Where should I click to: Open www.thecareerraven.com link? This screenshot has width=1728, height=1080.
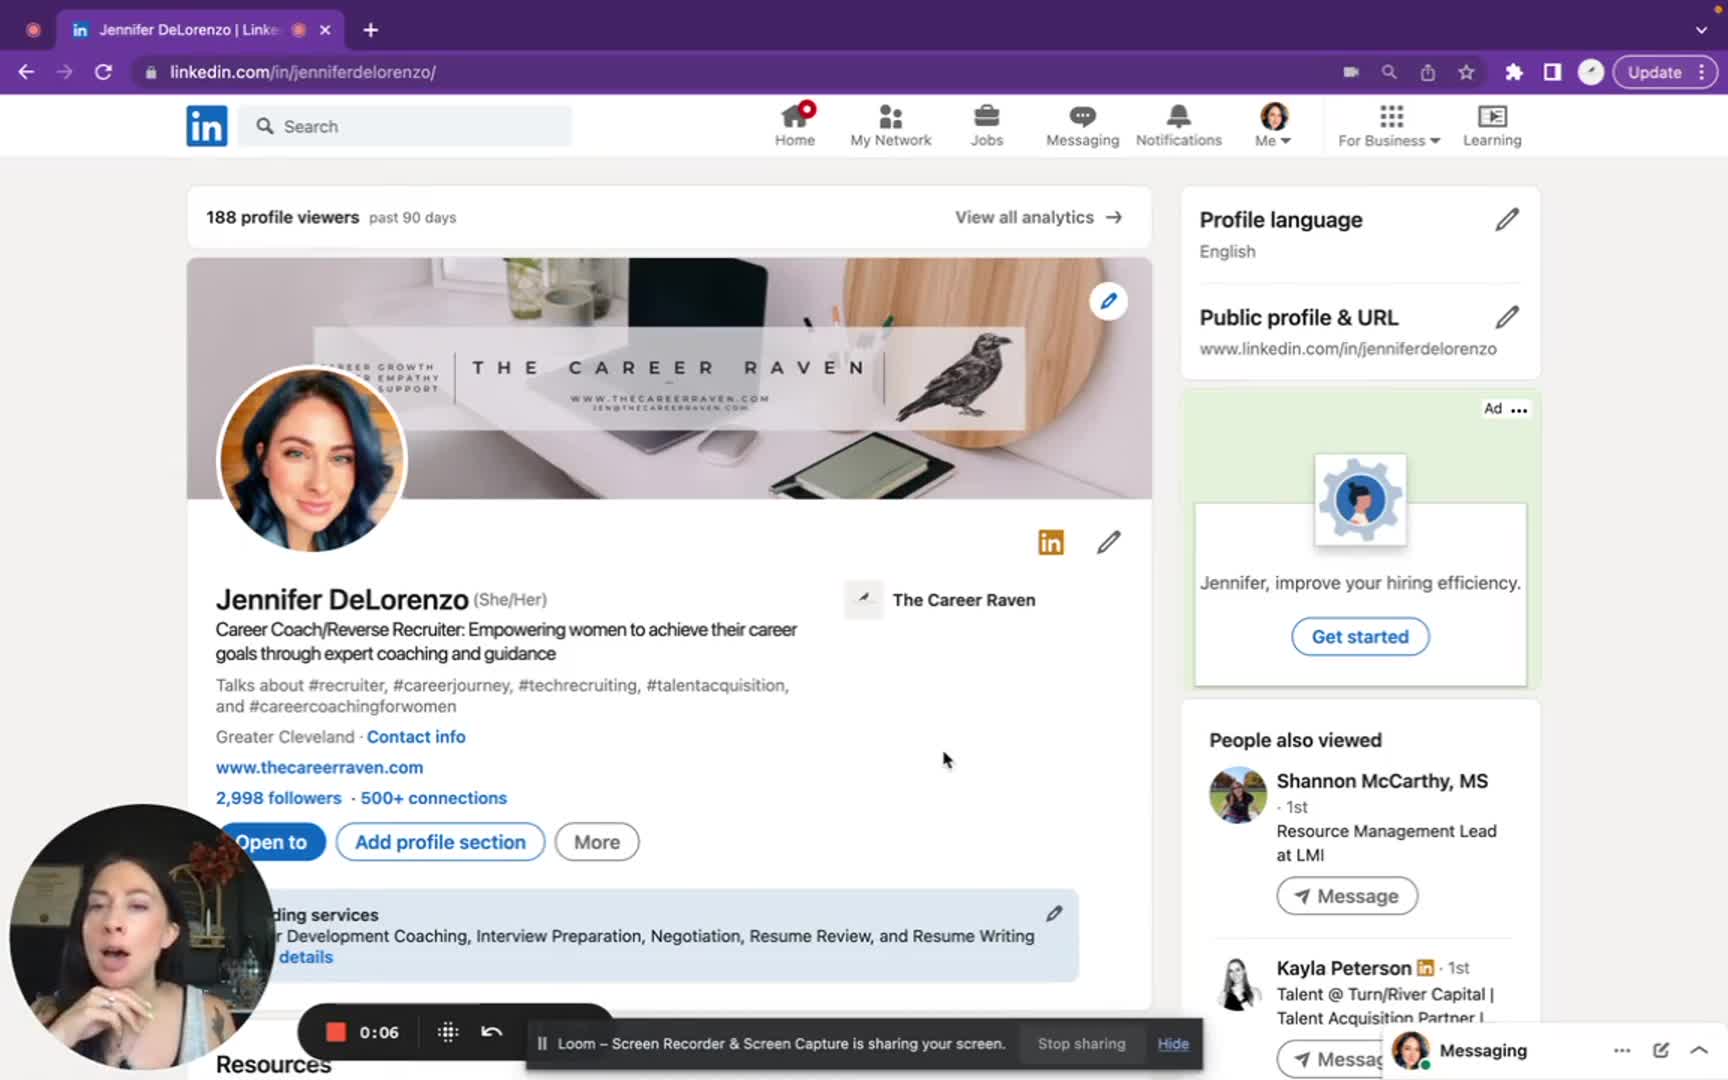tap(319, 767)
